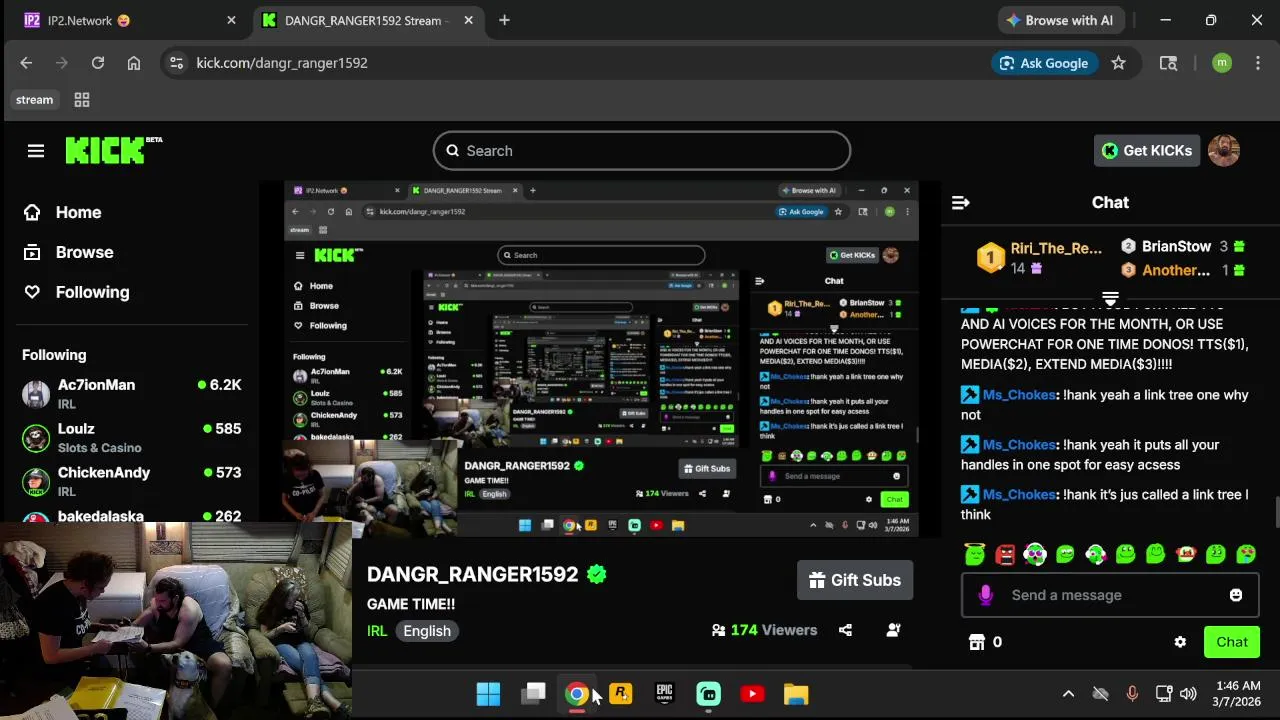Open the chat shop icon showing 0
Image resolution: width=1280 pixels, height=720 pixels.
pyautogui.click(x=978, y=642)
